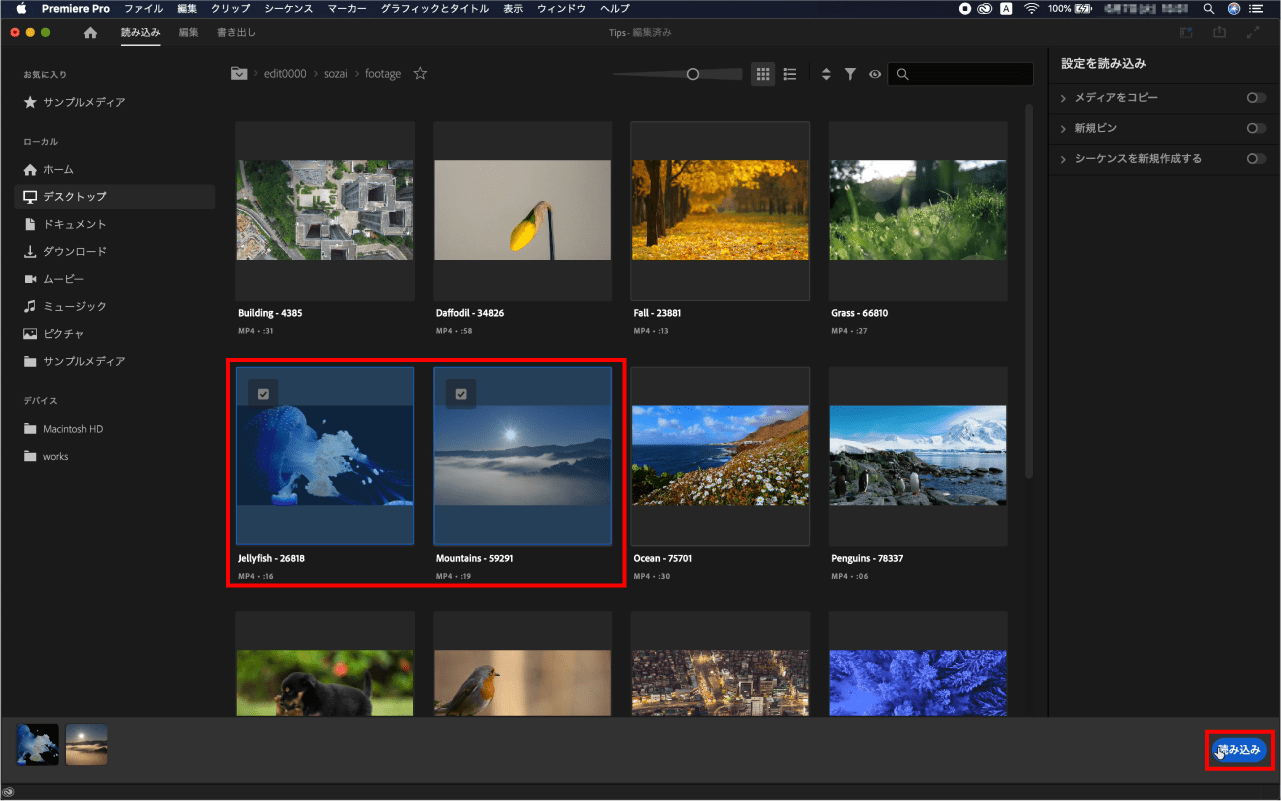Open グラフィックとタイトル menu
Screen dimensions: 1281x801
435,8
